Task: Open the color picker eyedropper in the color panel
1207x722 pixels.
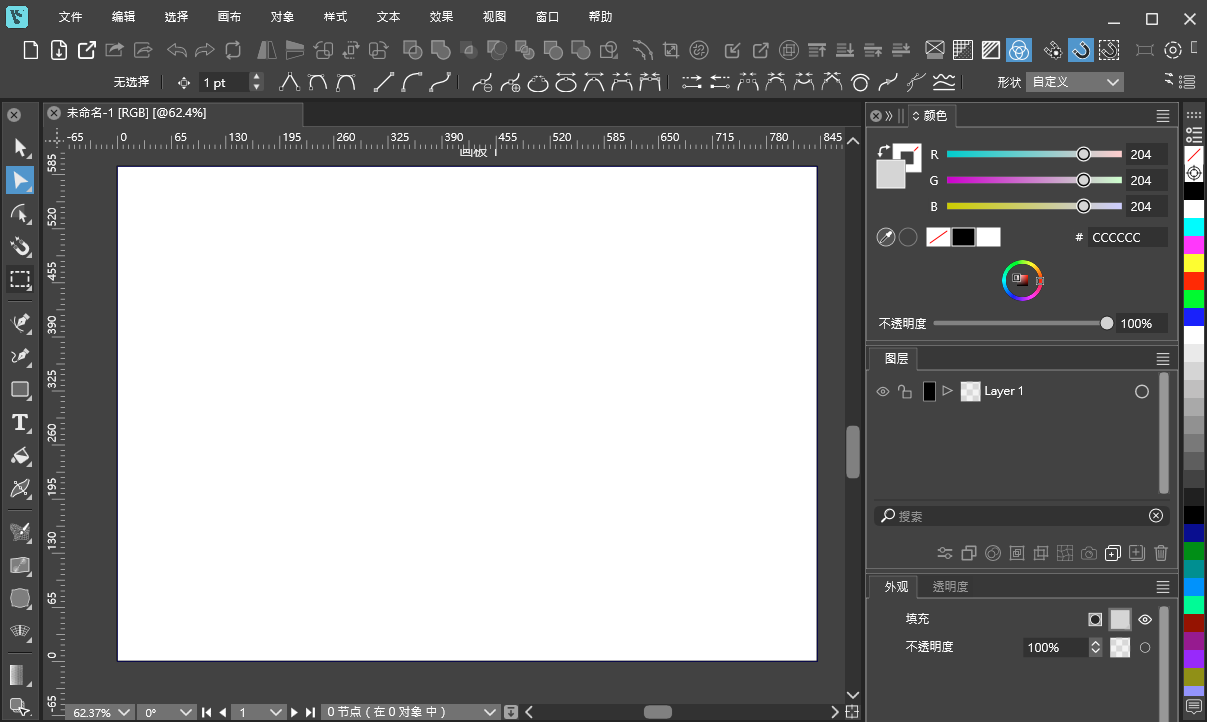Action: (x=886, y=236)
